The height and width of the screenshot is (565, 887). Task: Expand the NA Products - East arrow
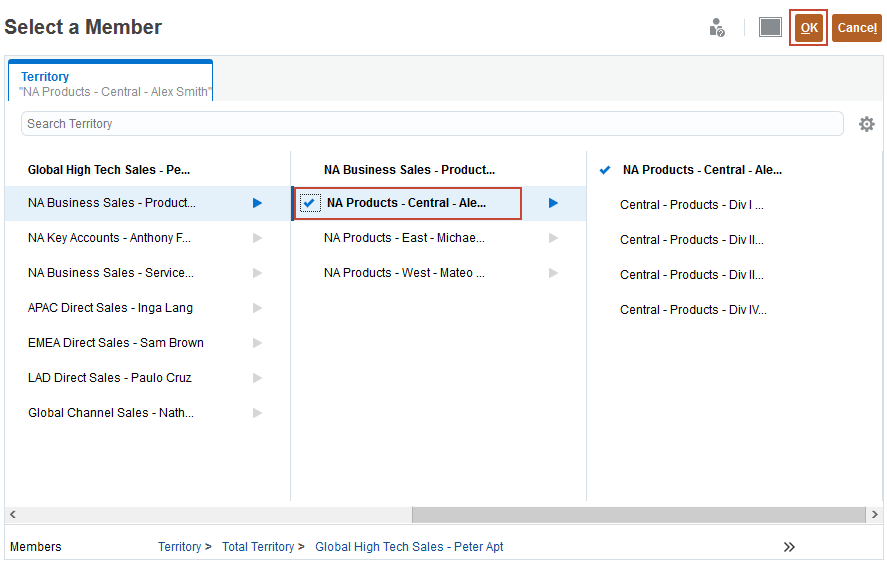553,238
